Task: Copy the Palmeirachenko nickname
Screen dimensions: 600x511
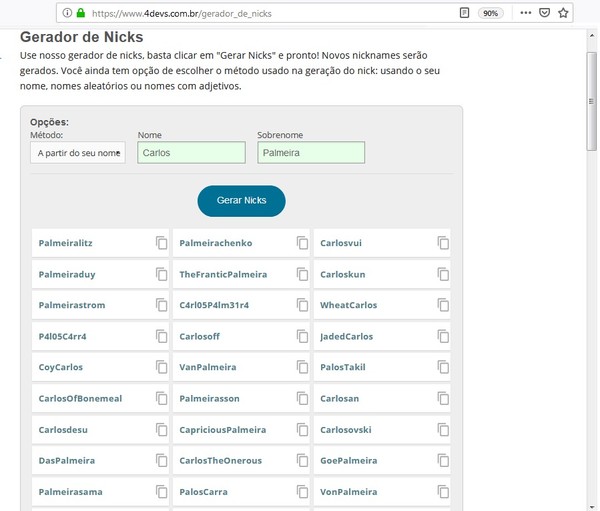Action: (302, 243)
